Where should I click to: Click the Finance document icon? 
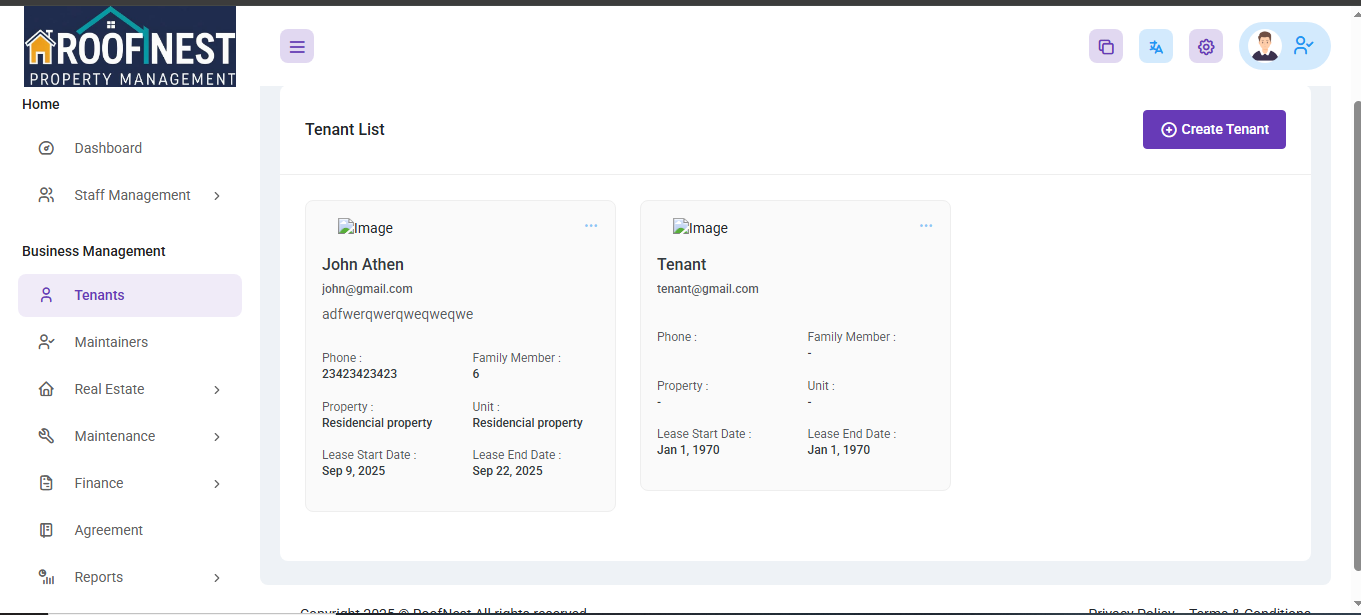tap(46, 483)
